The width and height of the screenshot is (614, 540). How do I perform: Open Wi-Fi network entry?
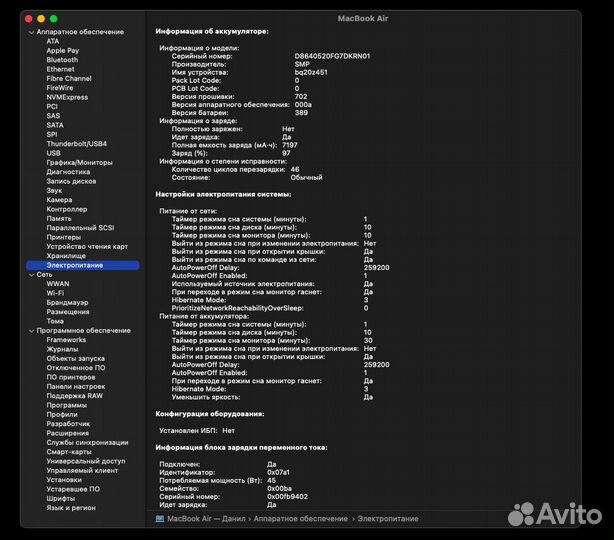[55, 293]
